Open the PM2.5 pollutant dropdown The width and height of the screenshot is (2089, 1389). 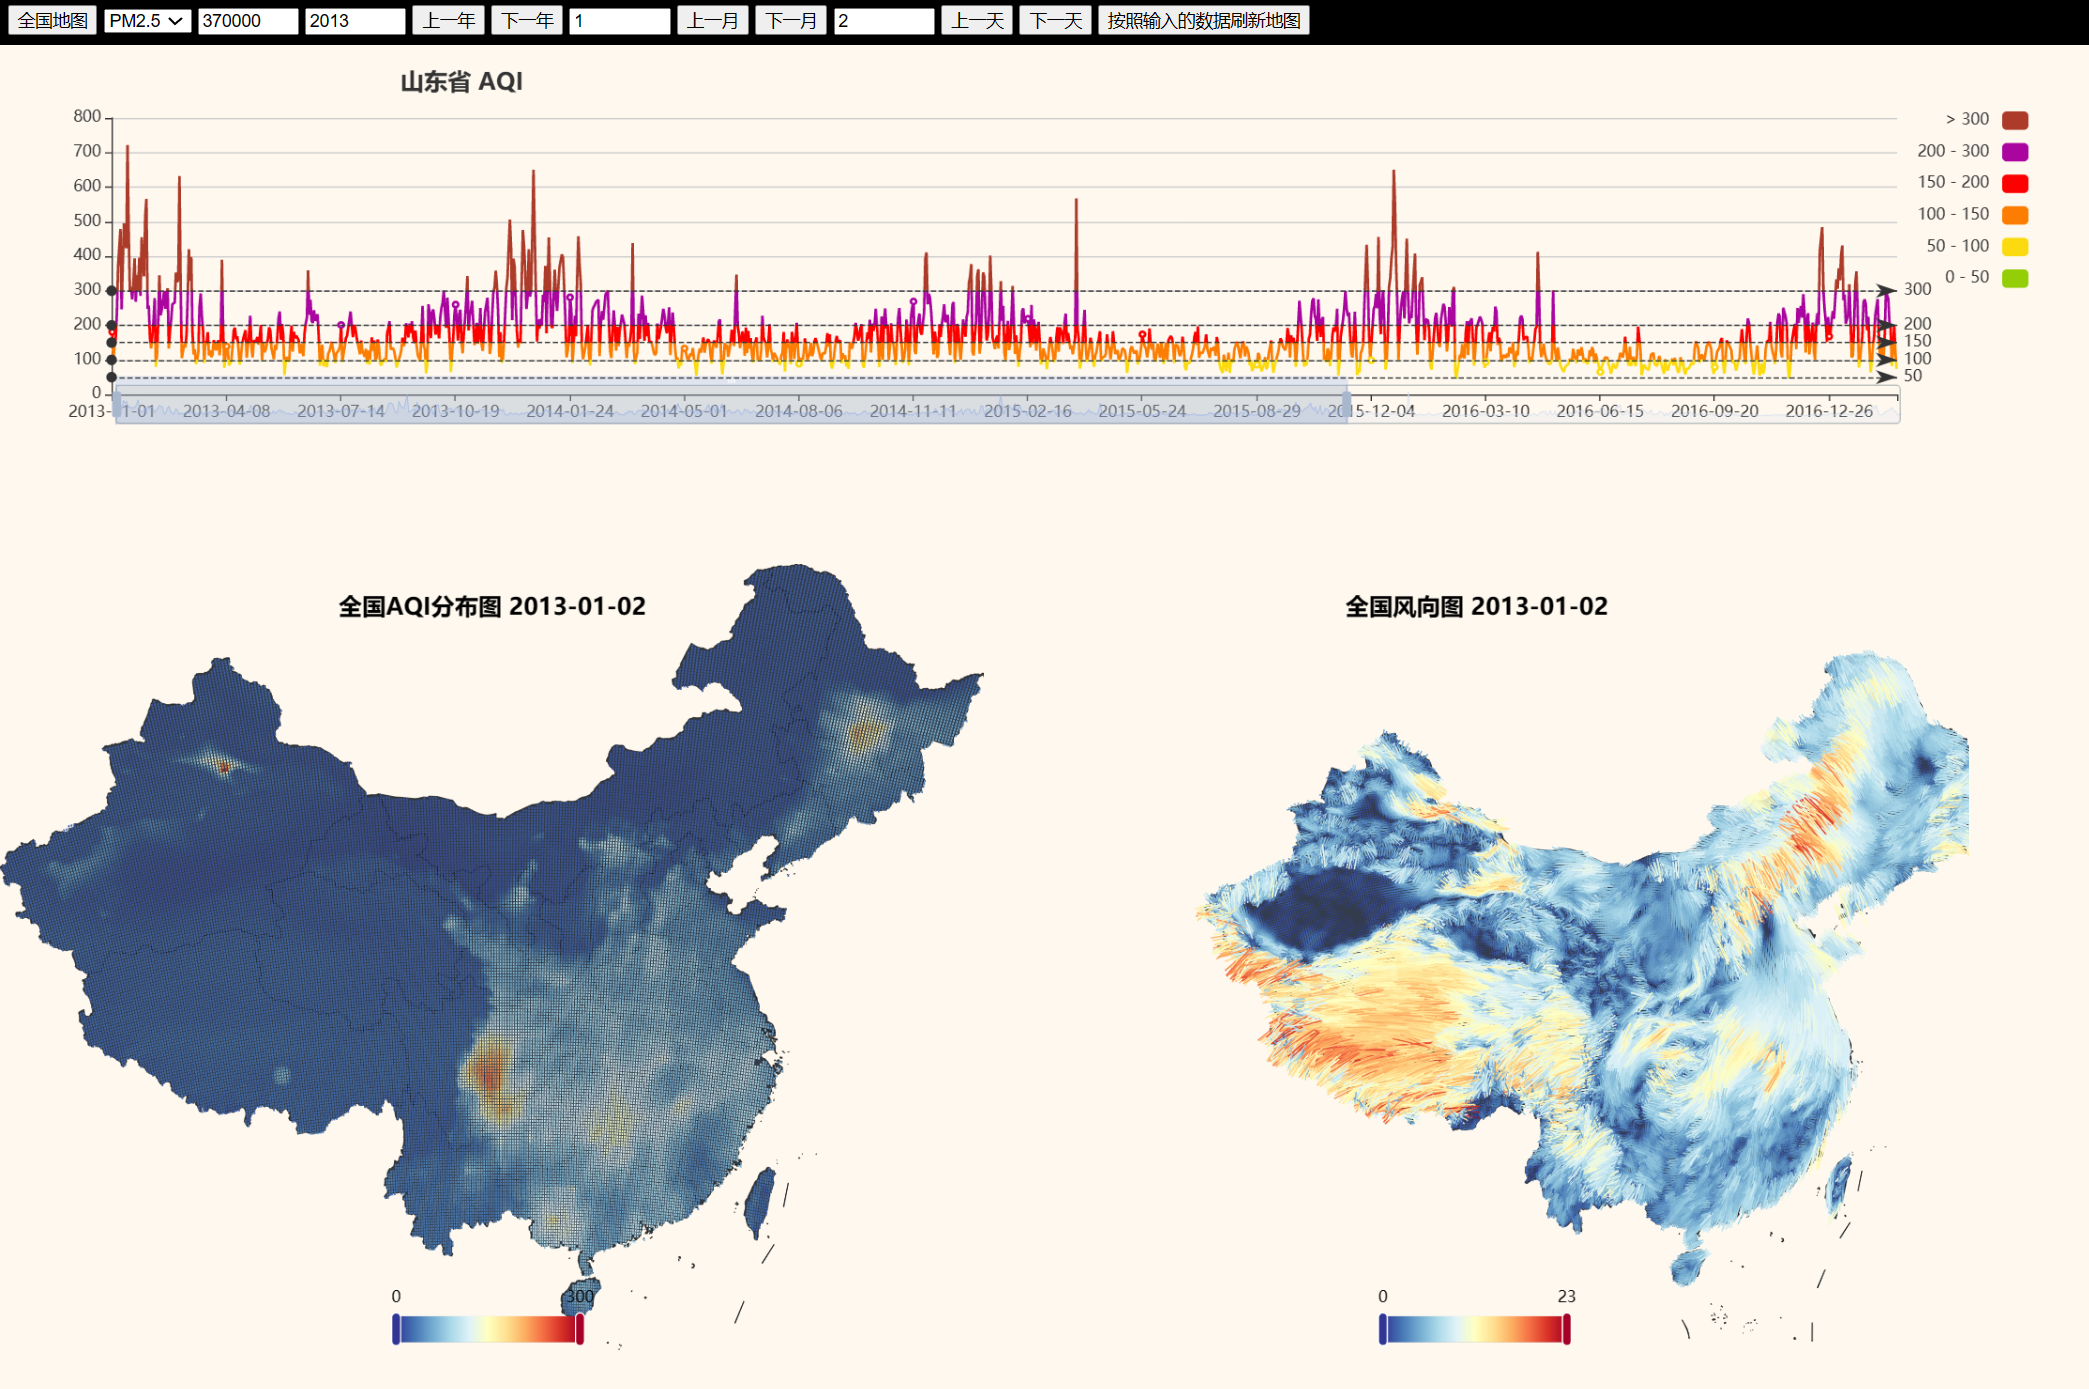click(x=147, y=20)
